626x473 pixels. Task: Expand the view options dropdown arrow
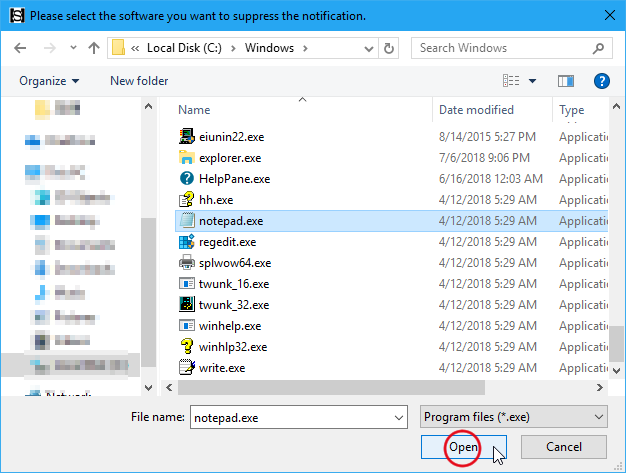click(532, 81)
